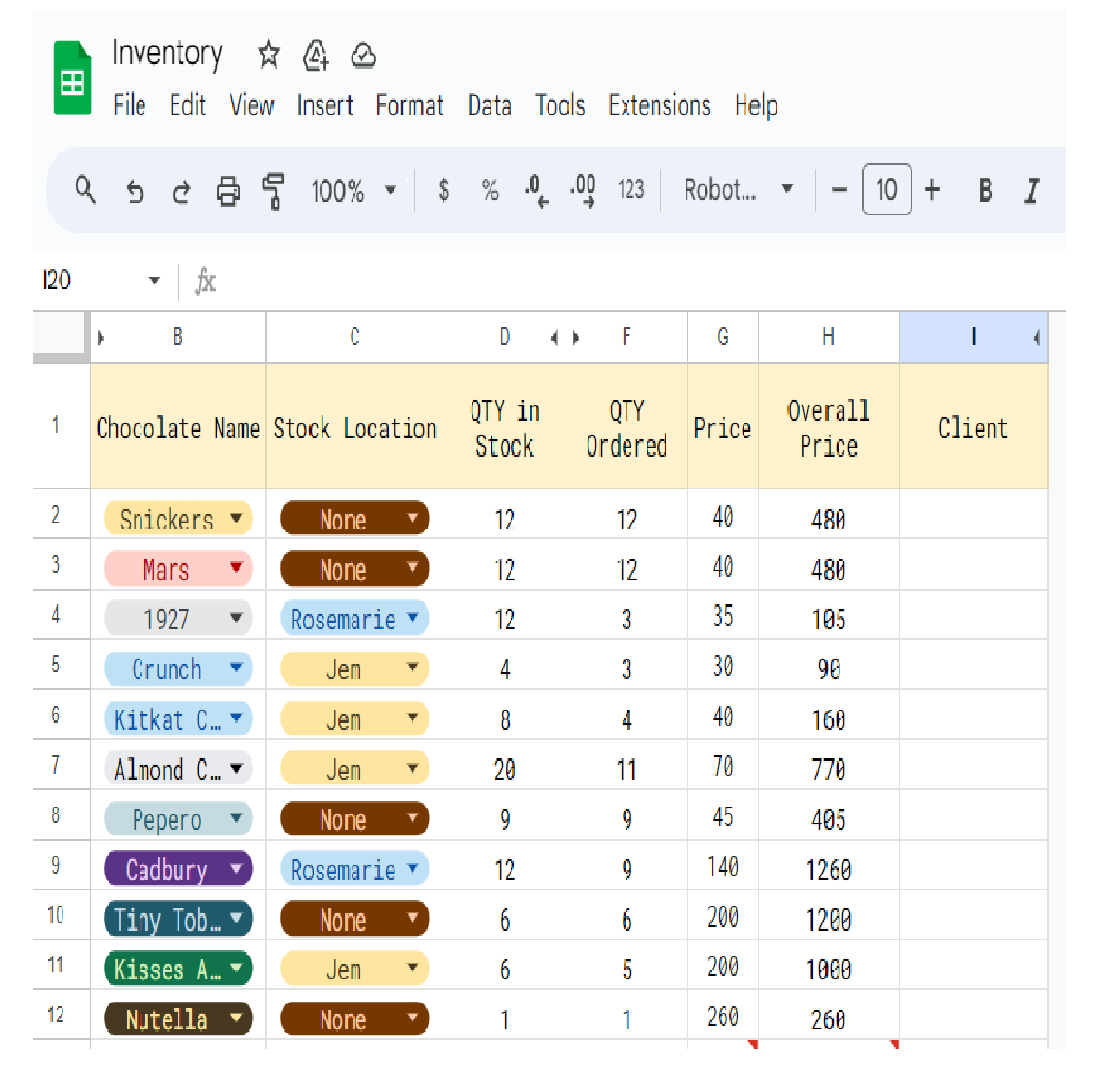Open the Tiny Tob… chocolate dropdown
Viewport: 1094px width, 1080px height.
point(236,917)
